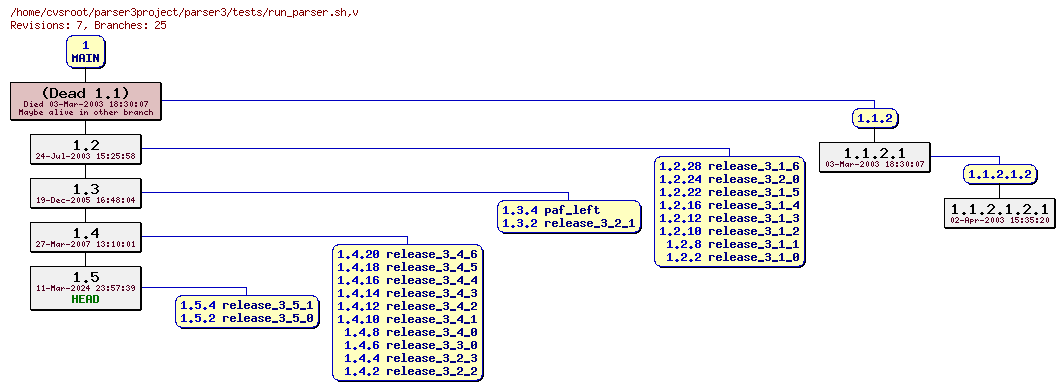
Task: Click branch 1.3.4 paf_left
Action: 552,210
